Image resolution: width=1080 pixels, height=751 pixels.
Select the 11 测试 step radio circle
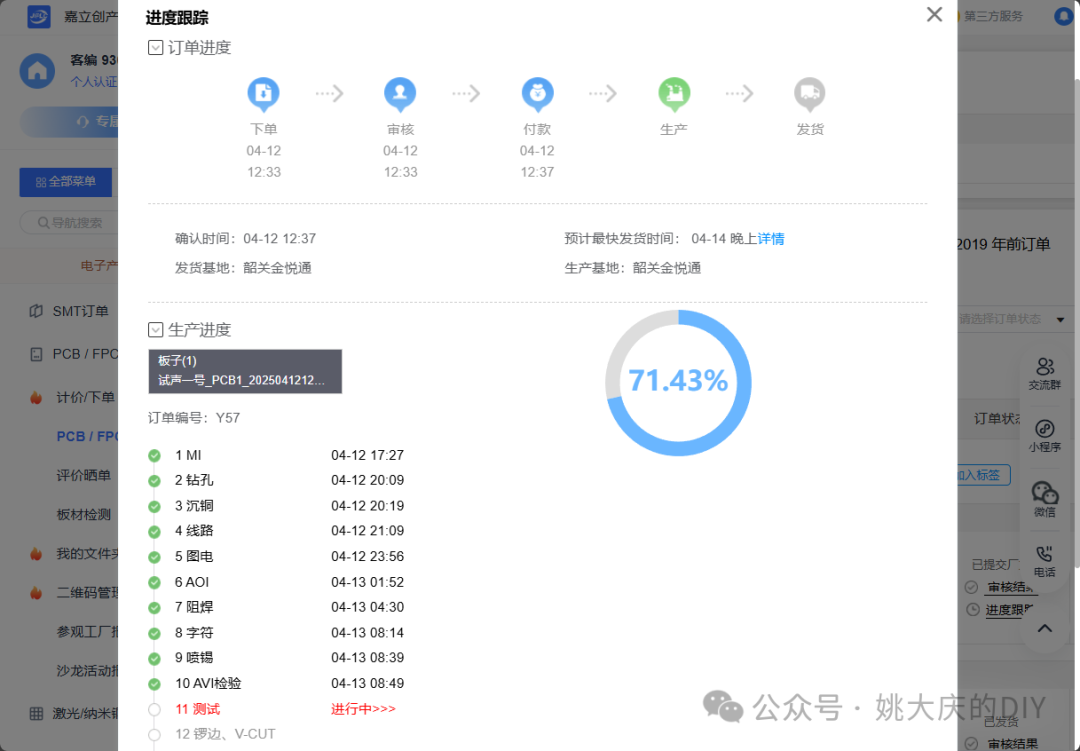[x=154, y=709]
